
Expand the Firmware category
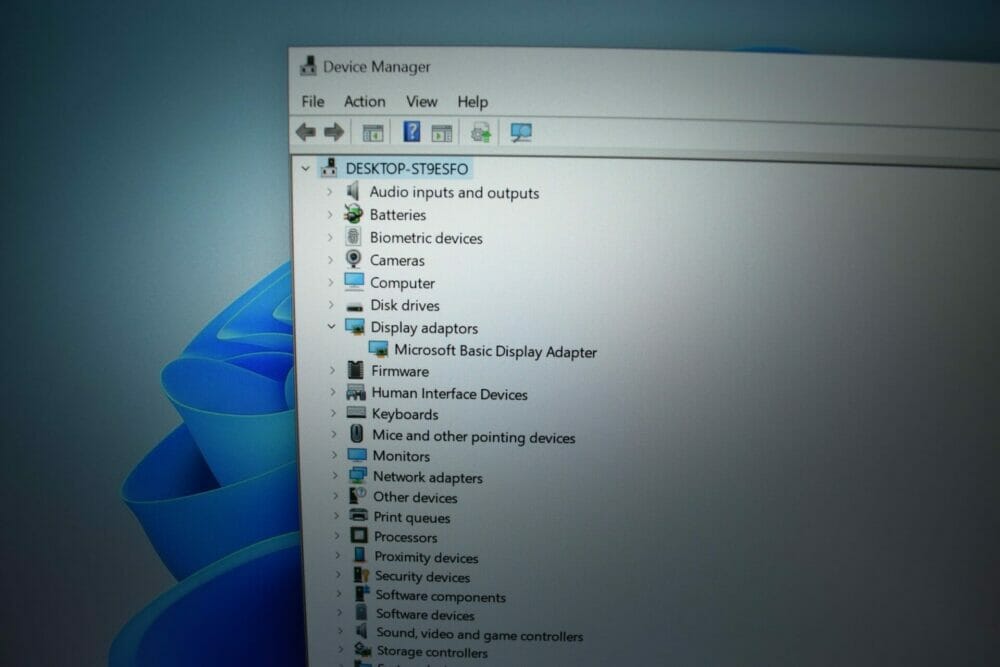(332, 370)
